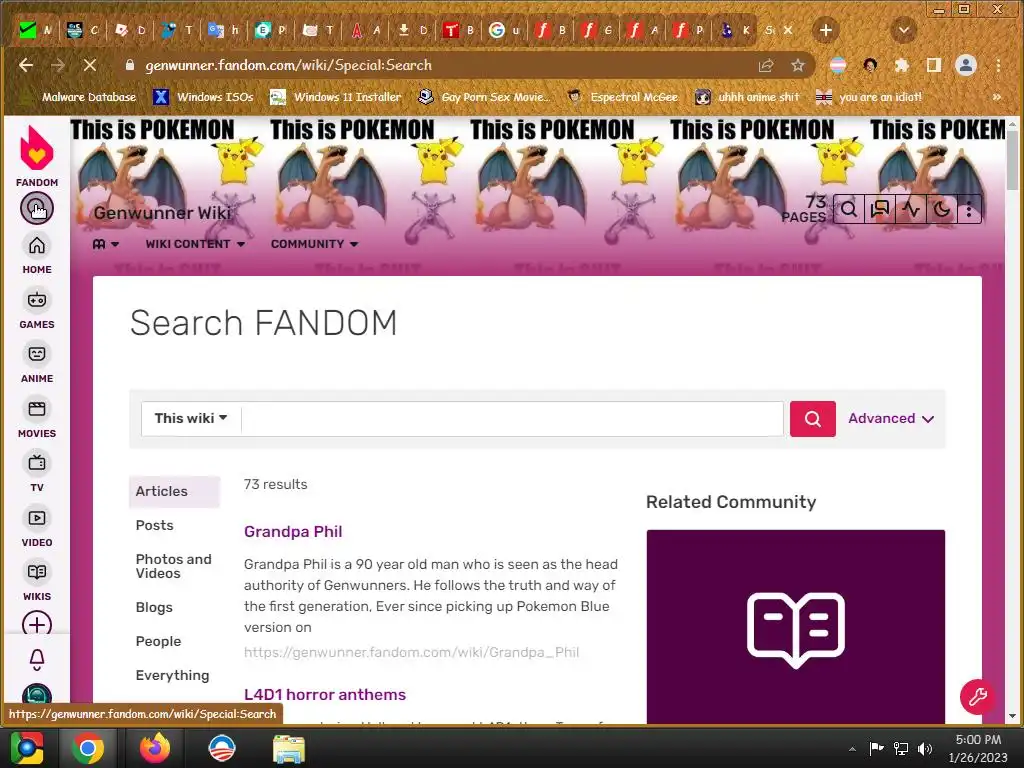Screen dimensions: 1024x768
Task: Open the global search icon under FANDOM
Action: [37, 208]
